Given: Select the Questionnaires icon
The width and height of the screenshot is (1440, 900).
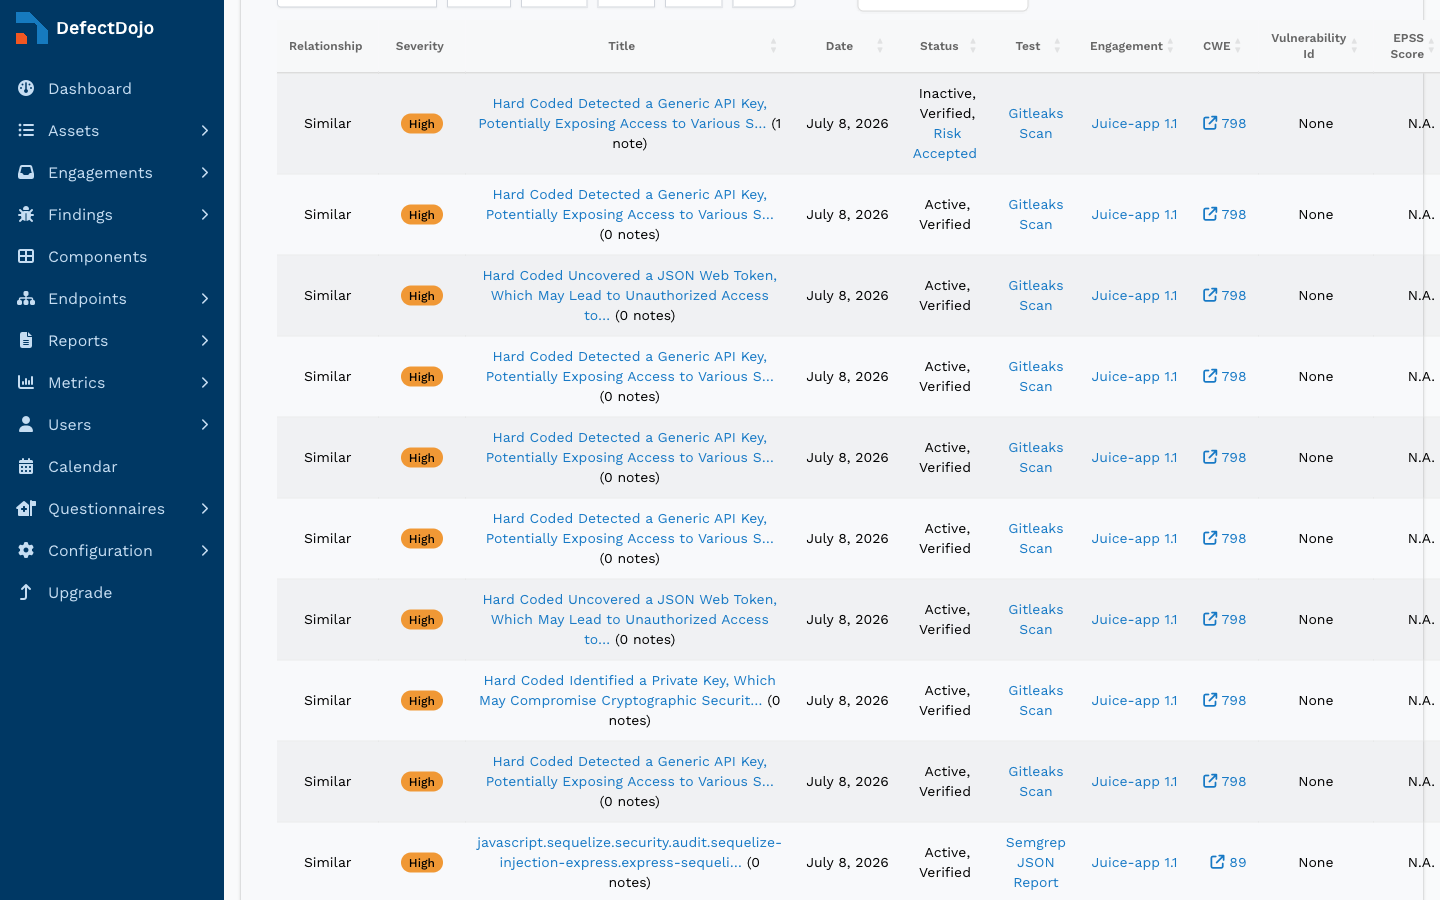Looking at the screenshot, I should [x=26, y=508].
